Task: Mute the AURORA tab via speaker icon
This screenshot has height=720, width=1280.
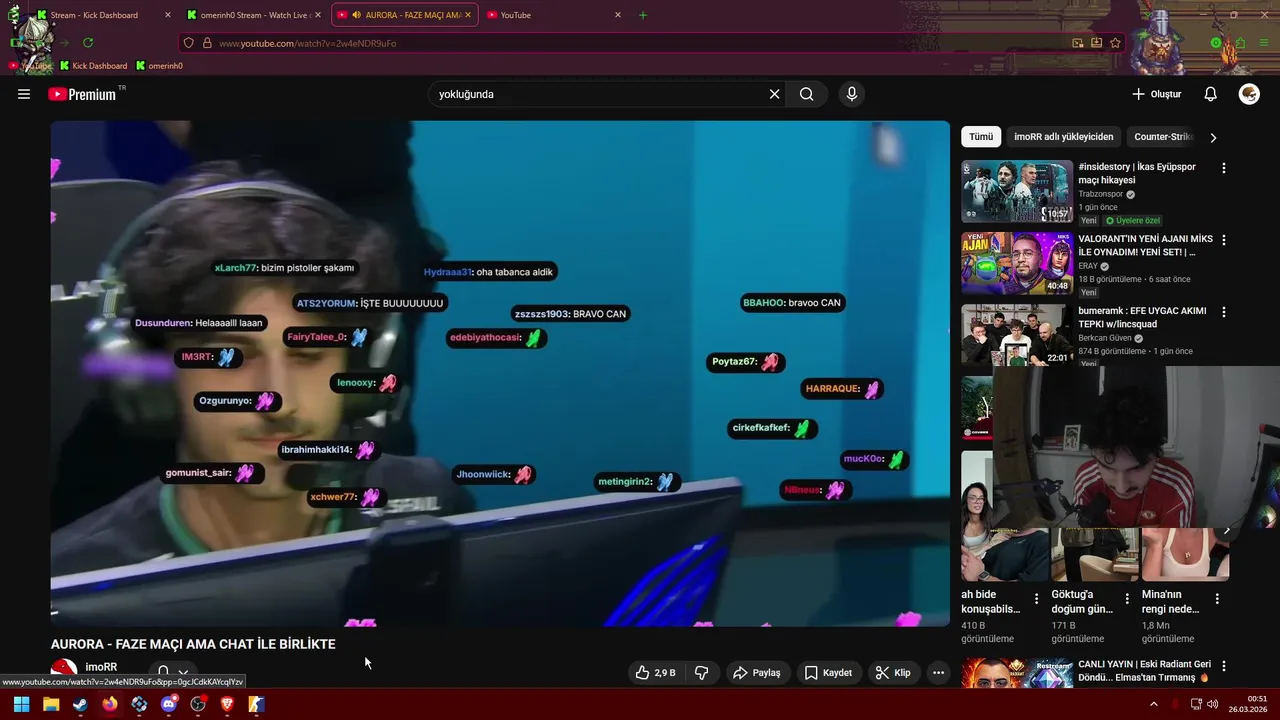Action: point(357,15)
